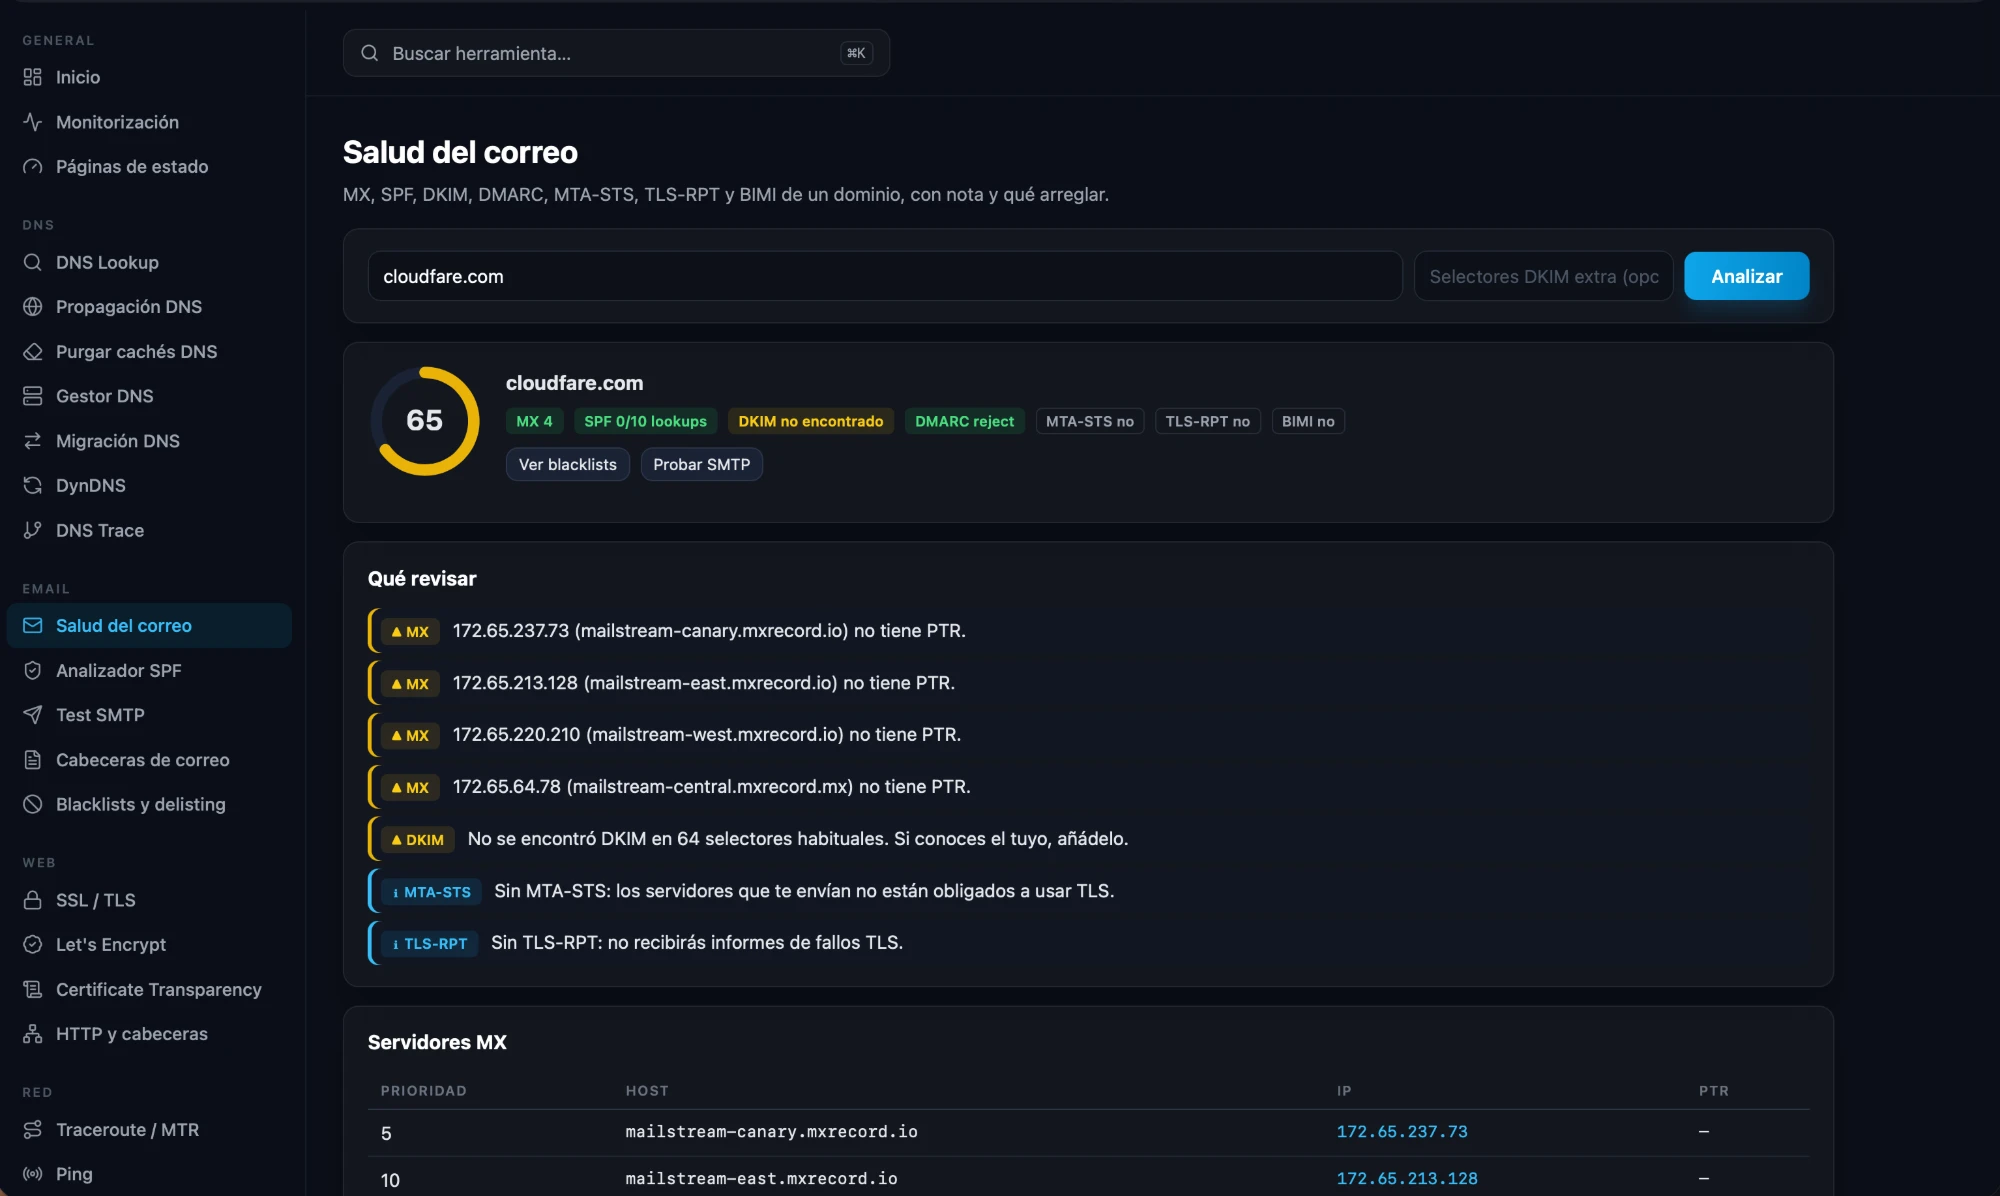Click the DNS Trace branch icon
The width and height of the screenshot is (2000, 1196).
tap(33, 530)
